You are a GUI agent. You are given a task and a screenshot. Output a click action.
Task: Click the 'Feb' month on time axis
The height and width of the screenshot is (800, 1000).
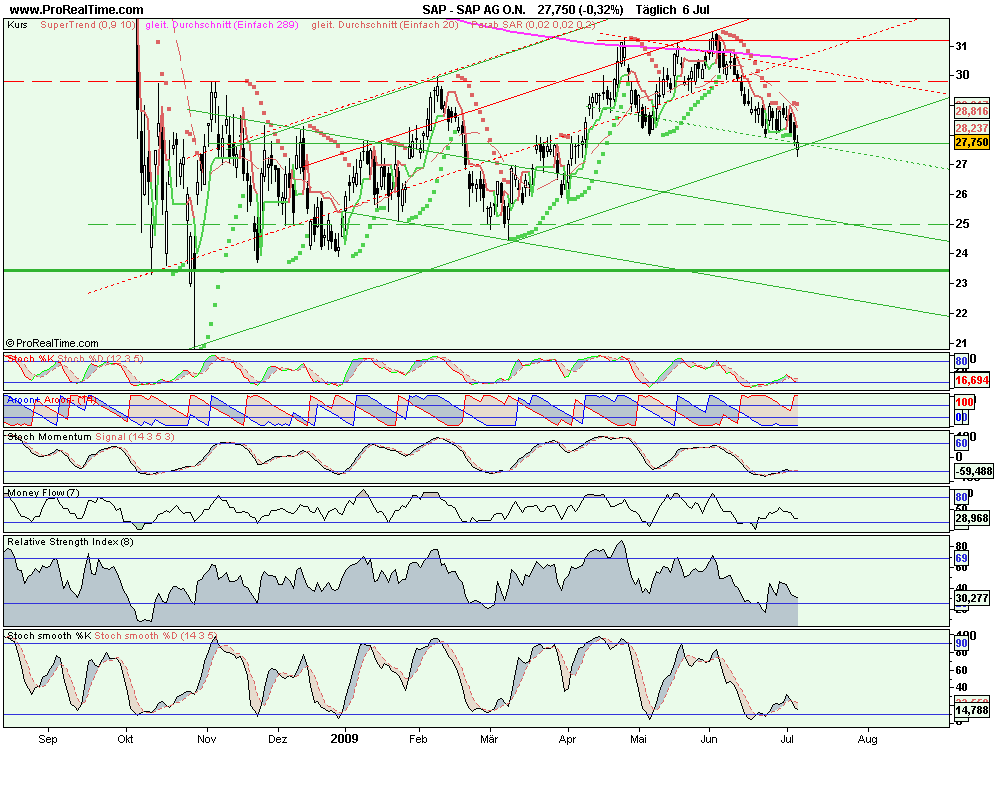click(x=418, y=739)
